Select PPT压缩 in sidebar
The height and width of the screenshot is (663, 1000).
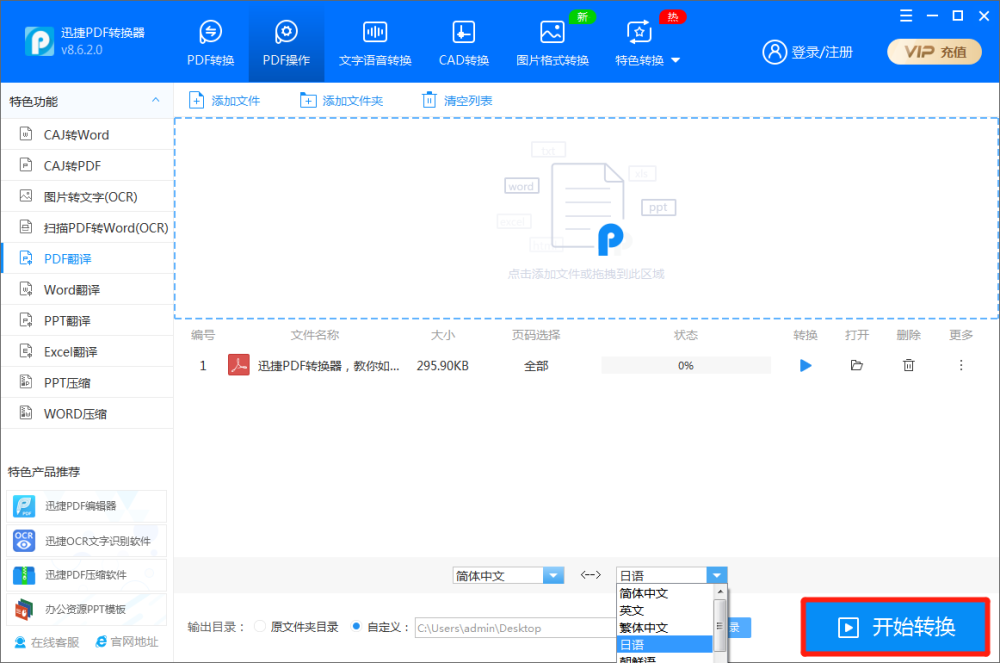point(87,382)
